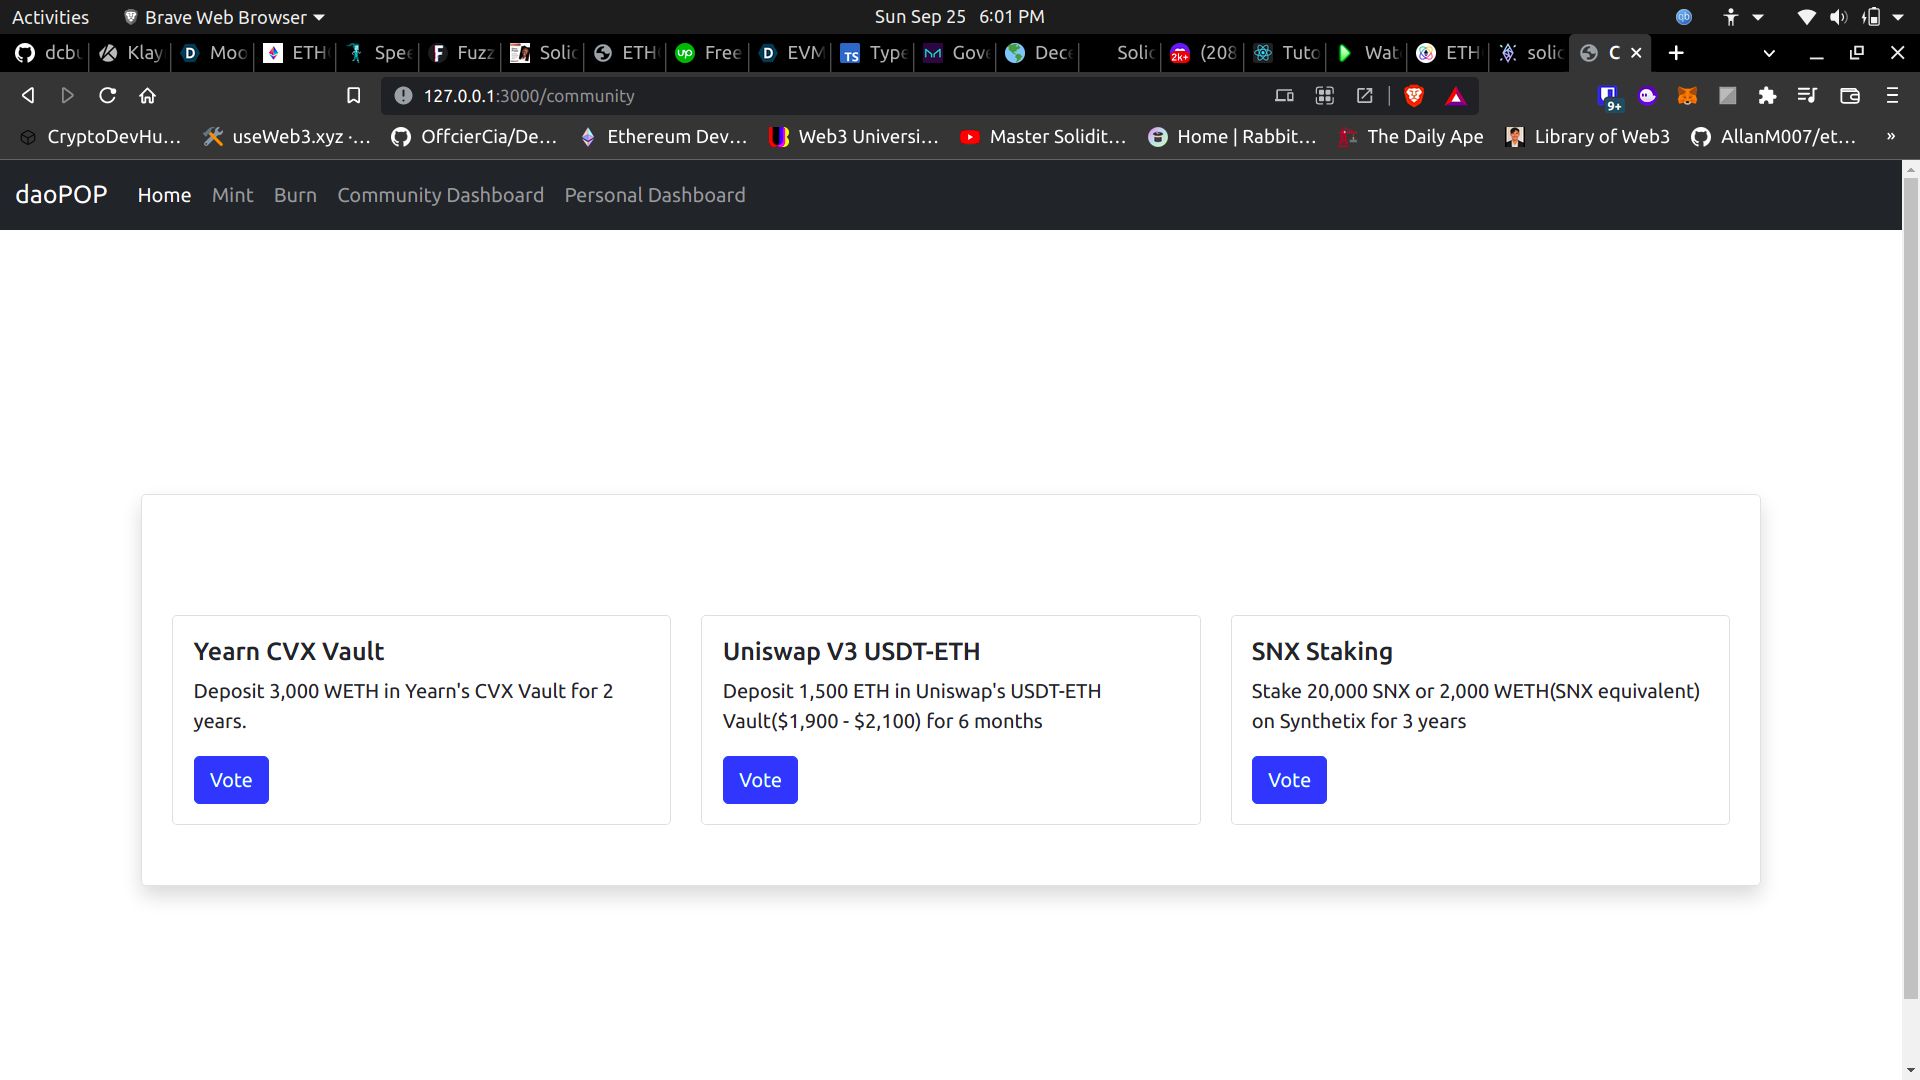
Task: Click the reader mode icon in address bar
Action: pyautogui.click(x=1364, y=95)
